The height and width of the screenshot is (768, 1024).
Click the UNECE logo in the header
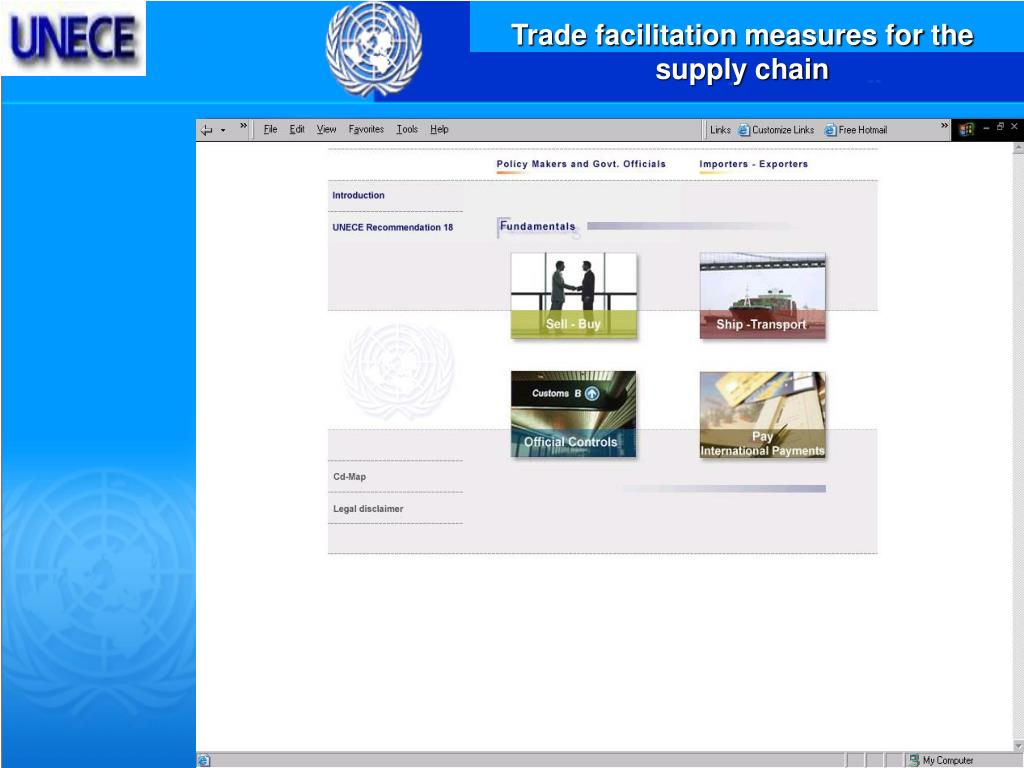[x=73, y=38]
